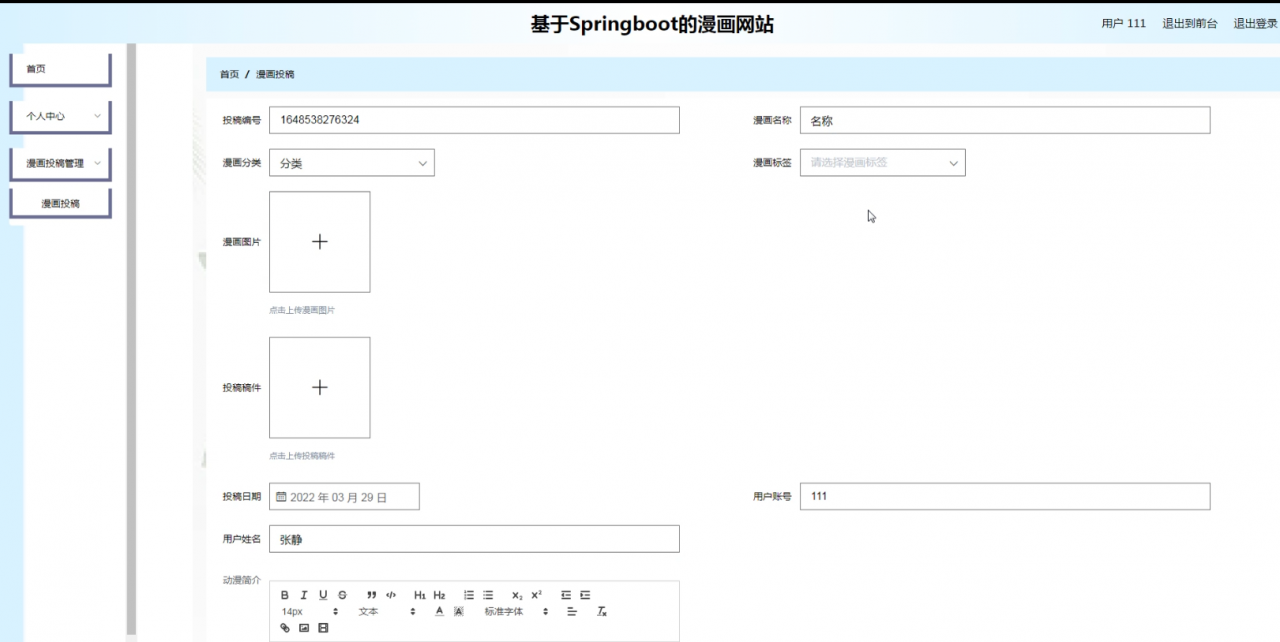Click plus icon to upload 投稿稿件
The image size is (1280, 642).
click(x=320, y=387)
